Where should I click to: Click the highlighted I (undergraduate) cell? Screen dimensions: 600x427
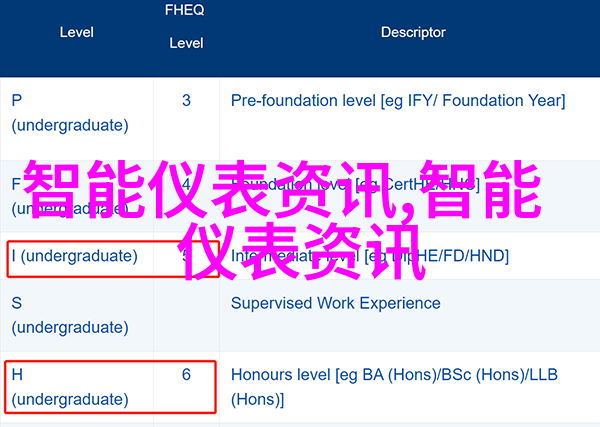pos(113,259)
